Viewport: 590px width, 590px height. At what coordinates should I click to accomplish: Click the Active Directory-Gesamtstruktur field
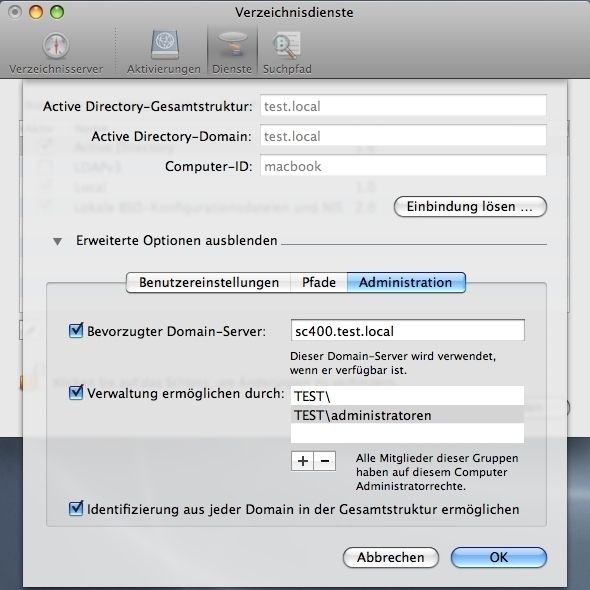point(403,106)
